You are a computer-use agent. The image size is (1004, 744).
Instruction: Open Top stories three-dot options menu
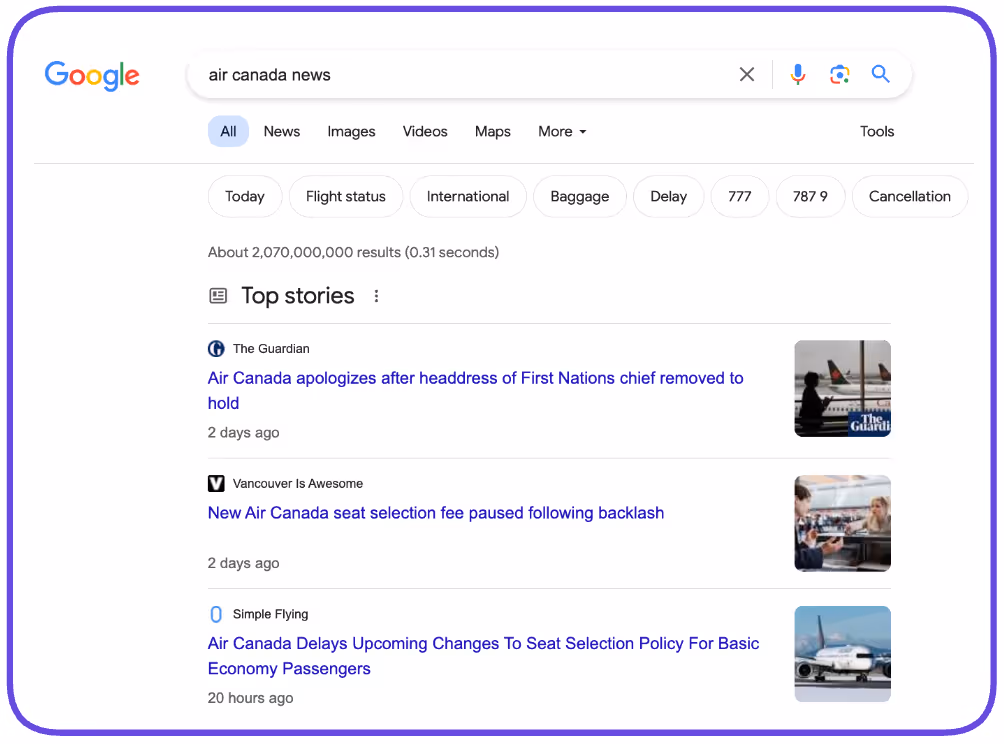[x=376, y=296]
